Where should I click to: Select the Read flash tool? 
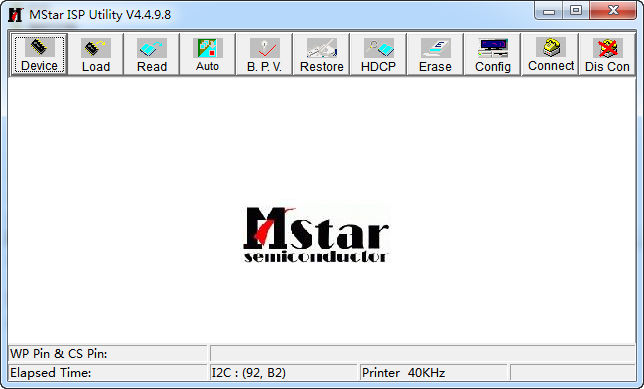tap(152, 54)
